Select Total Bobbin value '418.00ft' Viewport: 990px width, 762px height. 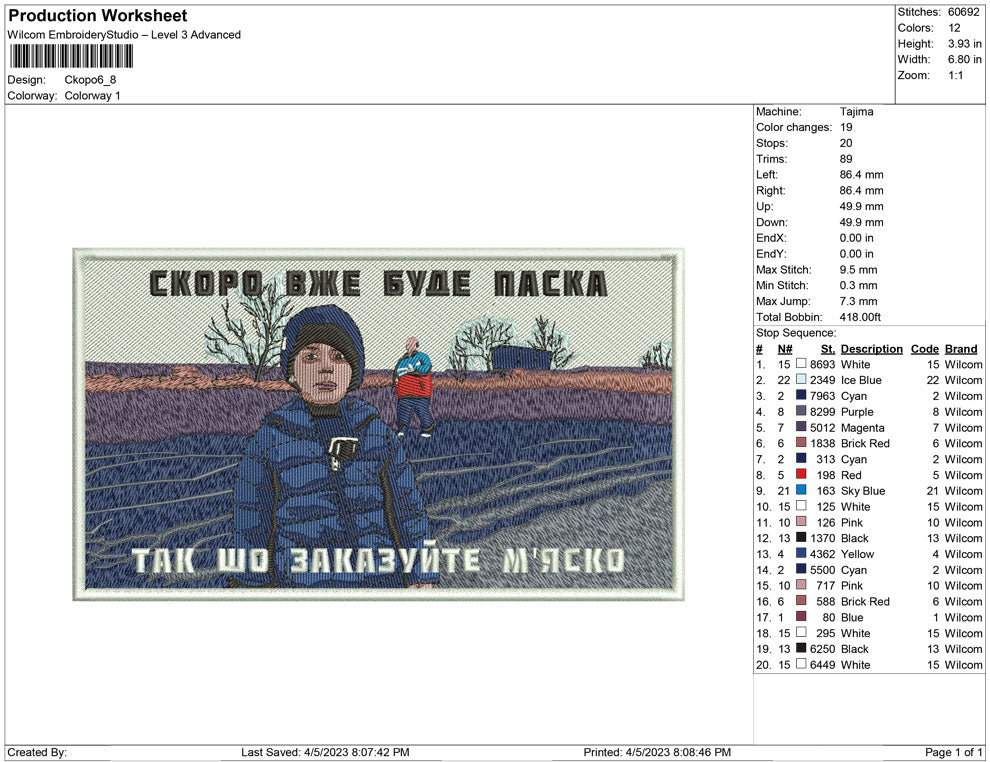click(x=860, y=317)
